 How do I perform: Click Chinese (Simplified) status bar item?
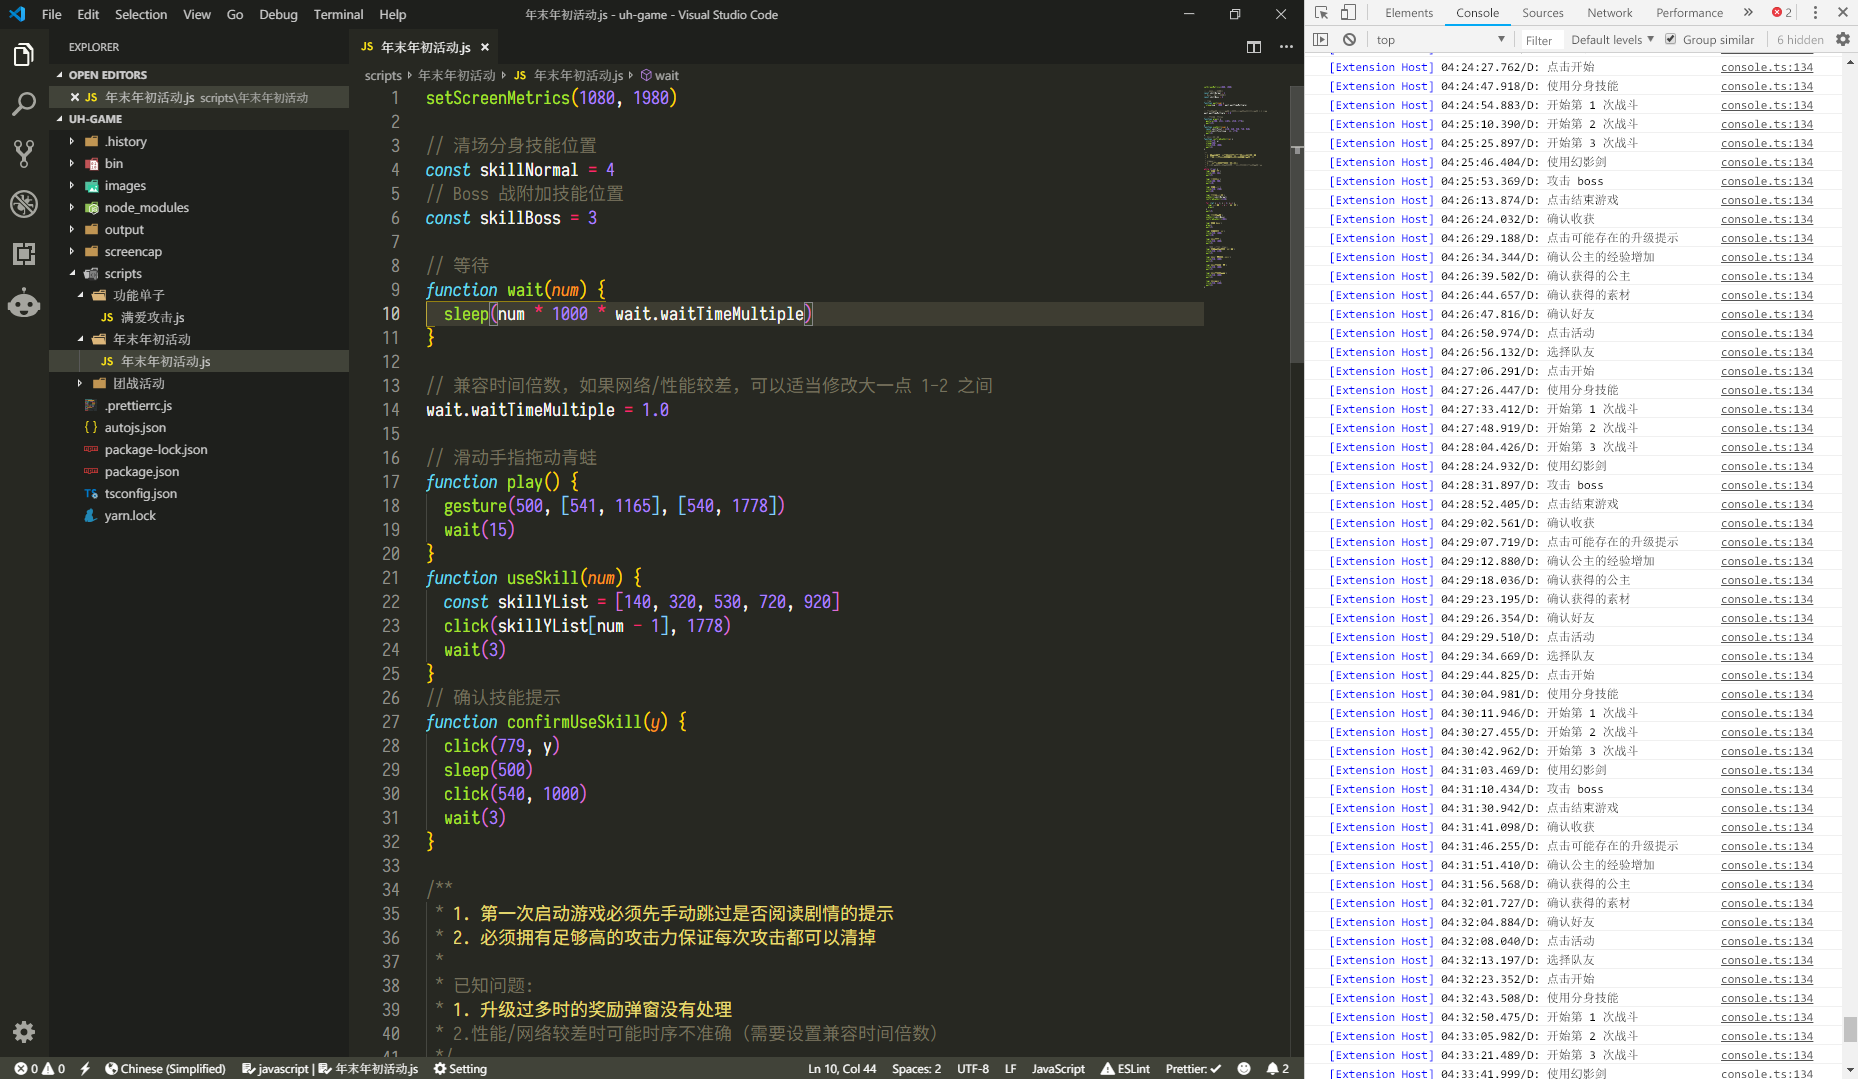pyautogui.click(x=165, y=1068)
